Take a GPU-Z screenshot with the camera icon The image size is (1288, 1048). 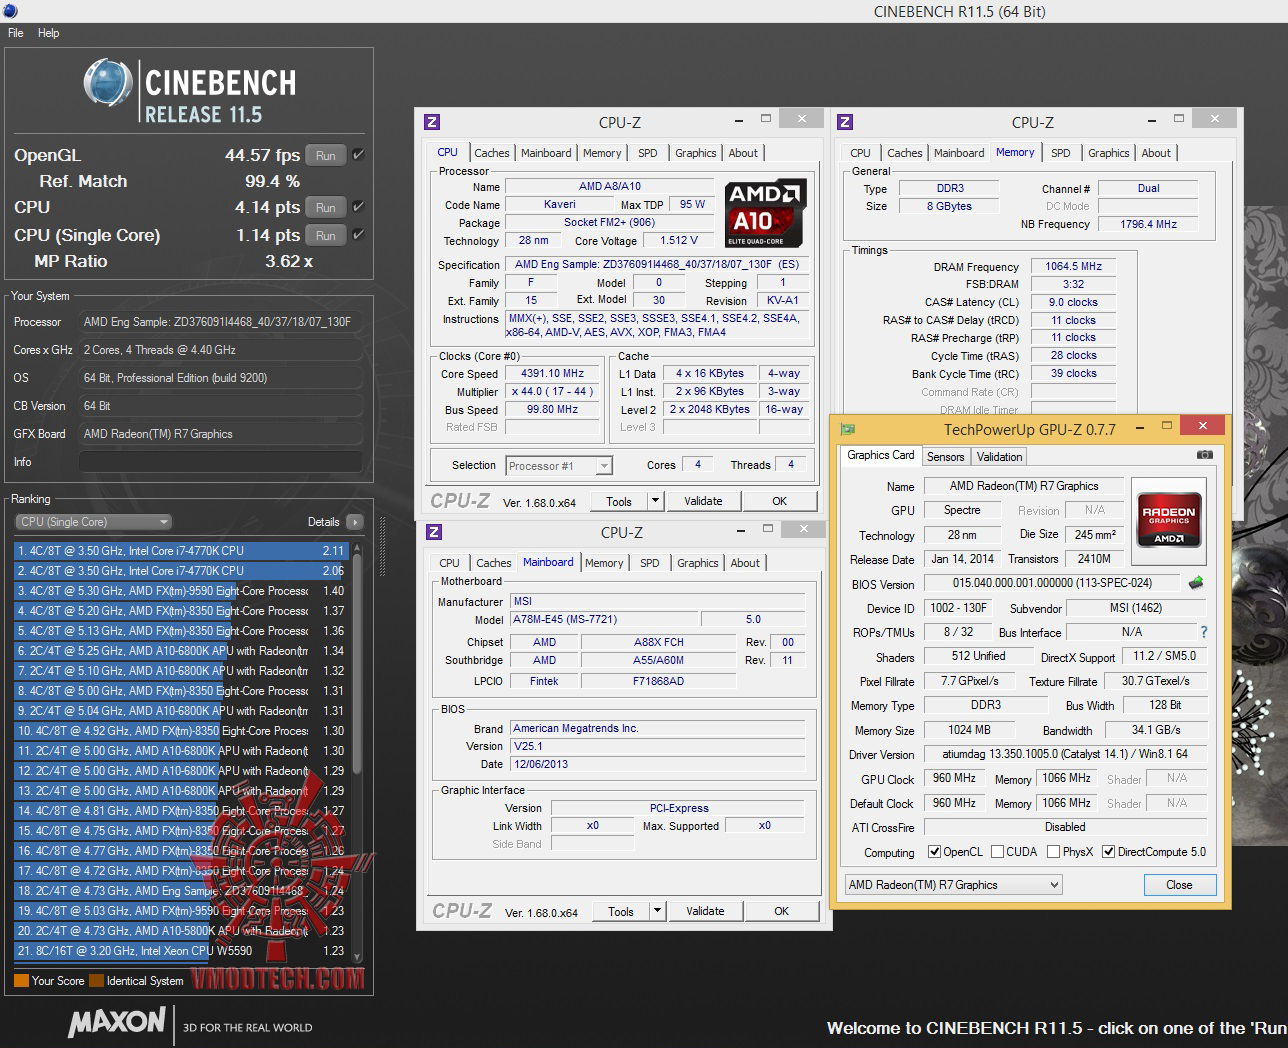[x=1205, y=455]
